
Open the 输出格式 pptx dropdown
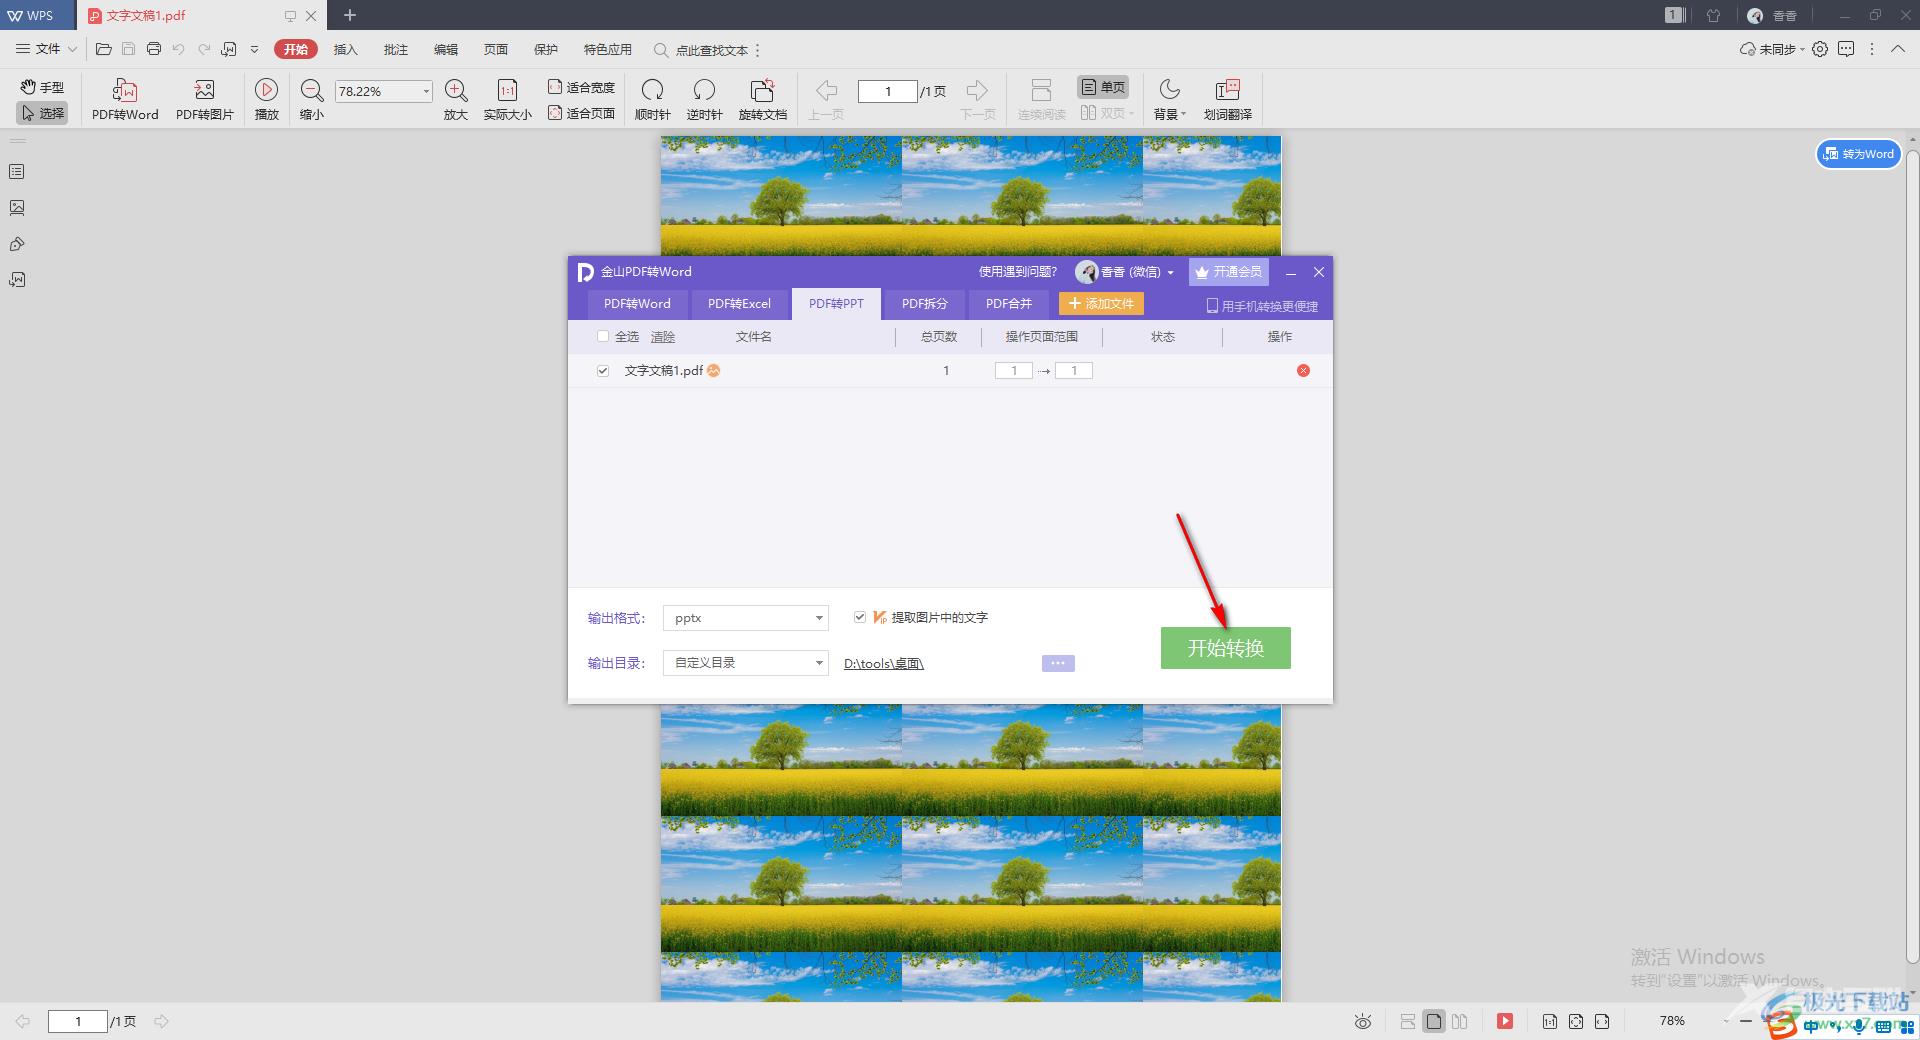(x=746, y=618)
